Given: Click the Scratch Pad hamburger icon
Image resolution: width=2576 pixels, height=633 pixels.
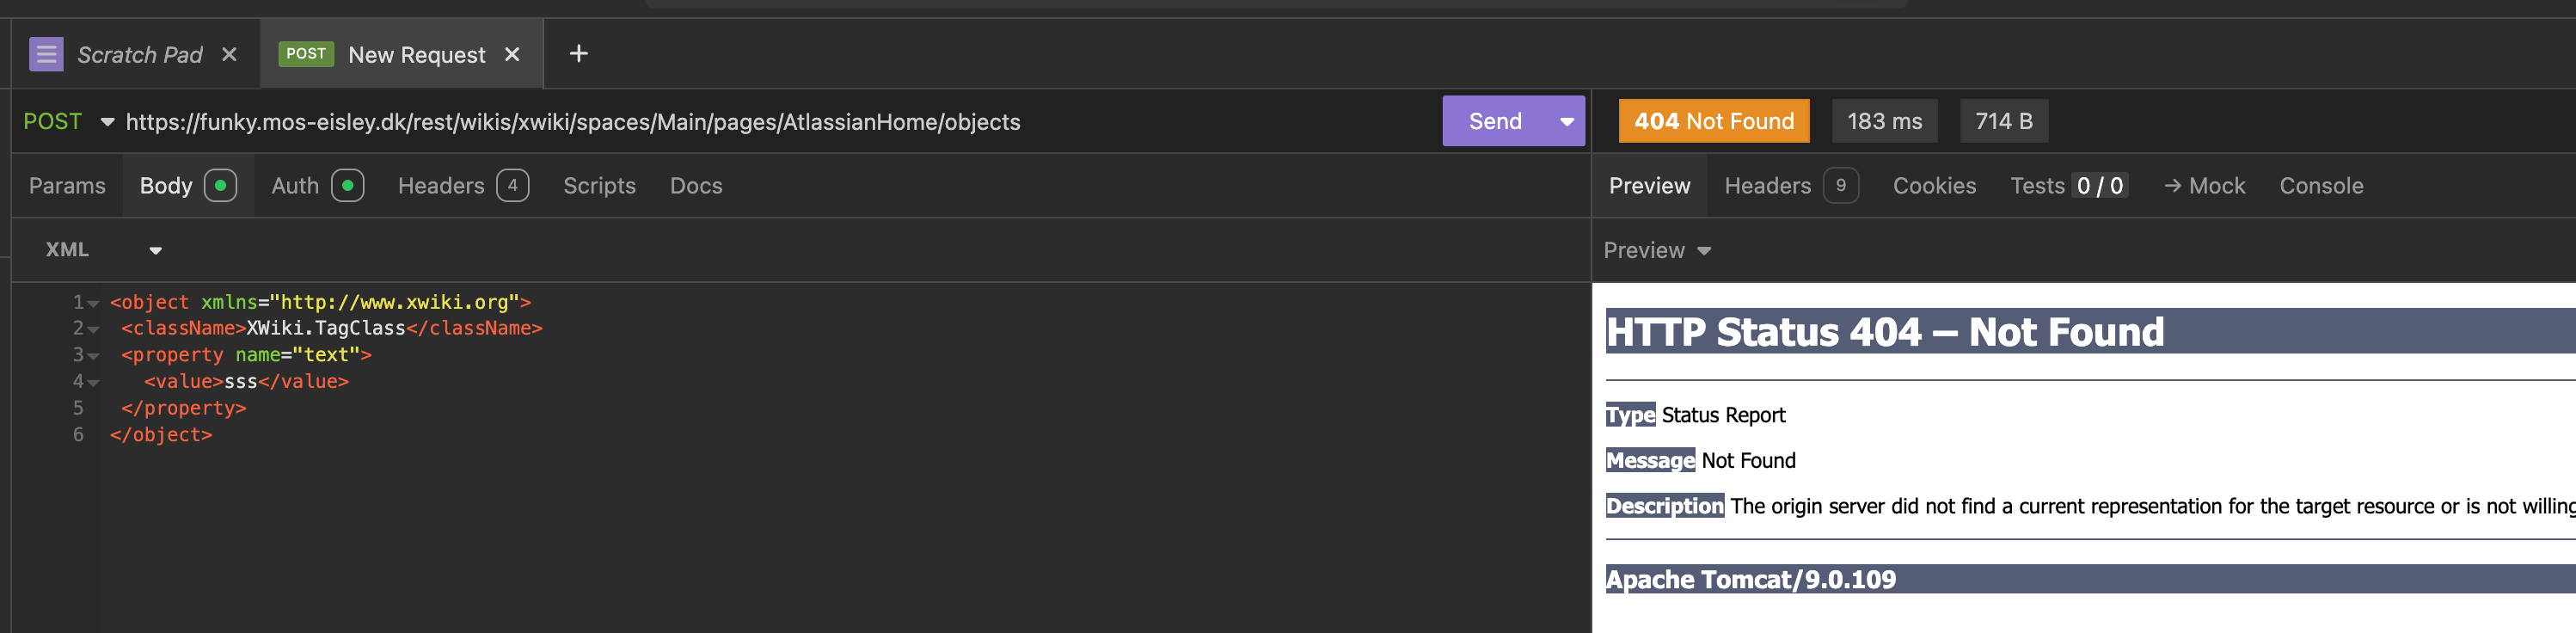Looking at the screenshot, I should [x=46, y=54].
